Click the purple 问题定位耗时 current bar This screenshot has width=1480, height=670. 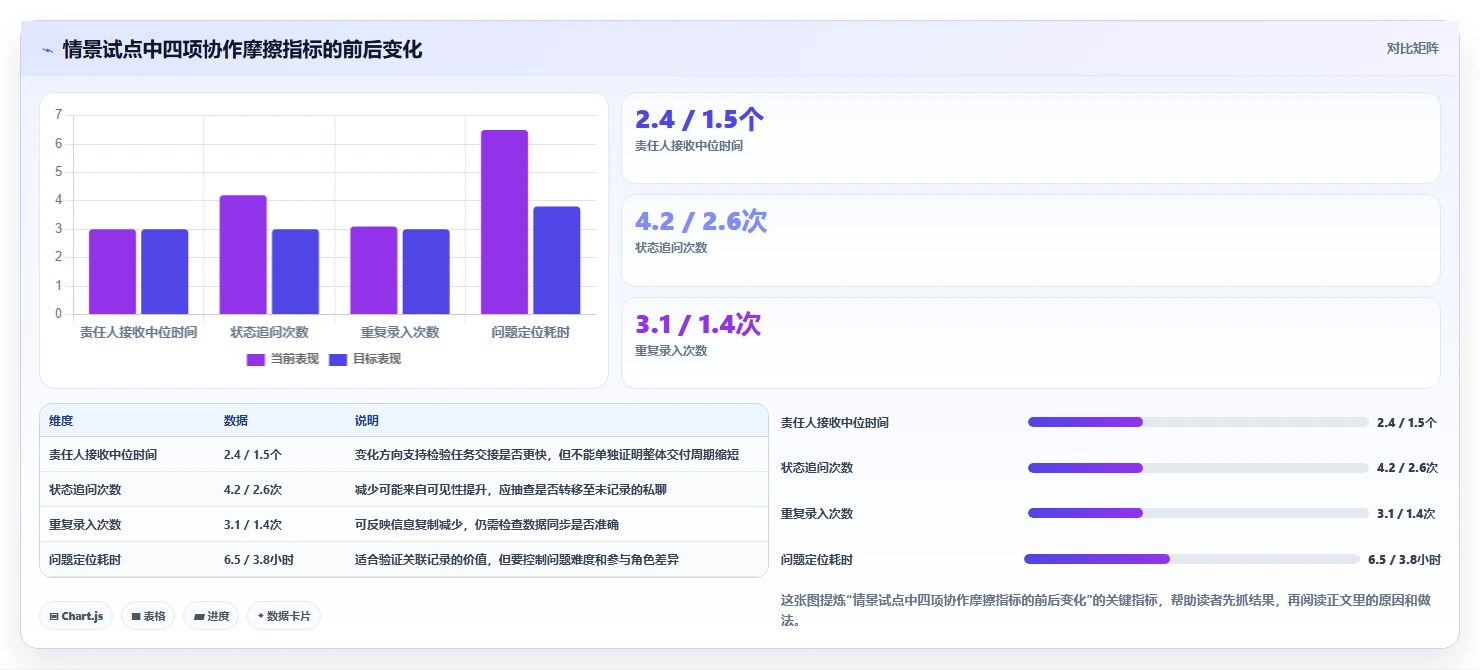pos(504,222)
